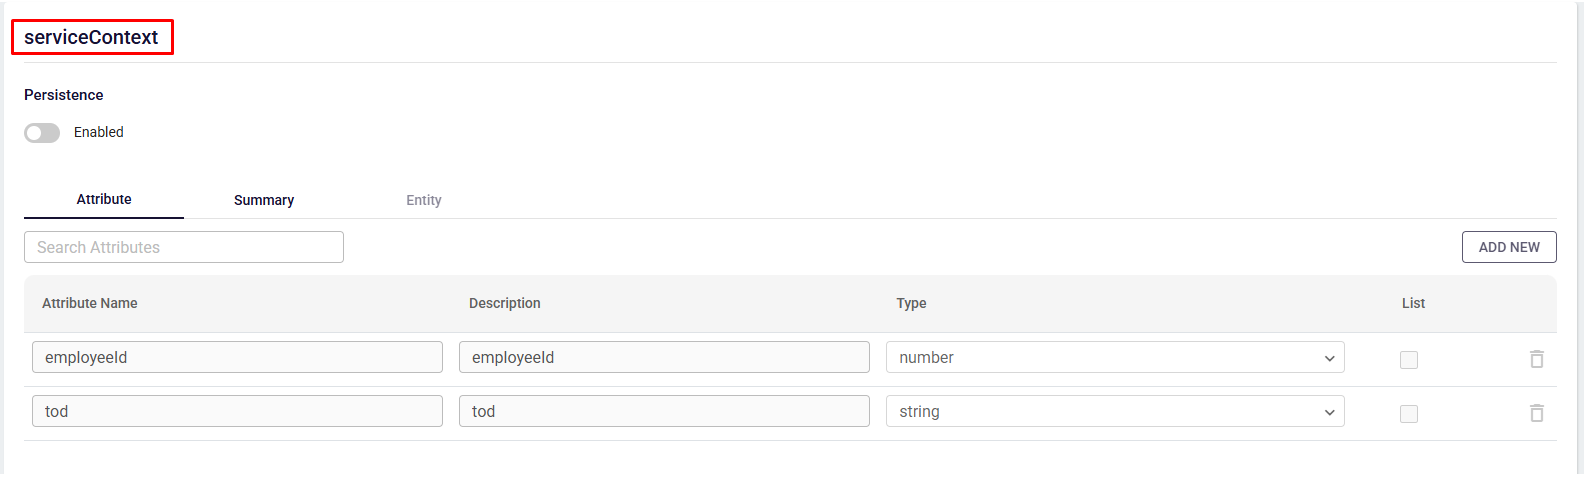Click the employeeId attribute name field

[x=237, y=358]
